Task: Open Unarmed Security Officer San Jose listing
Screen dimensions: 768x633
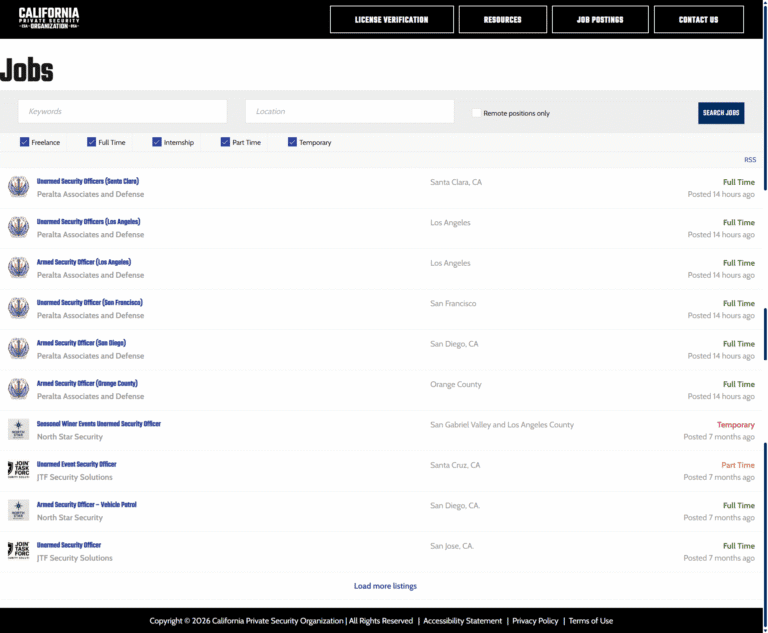Action: point(69,545)
